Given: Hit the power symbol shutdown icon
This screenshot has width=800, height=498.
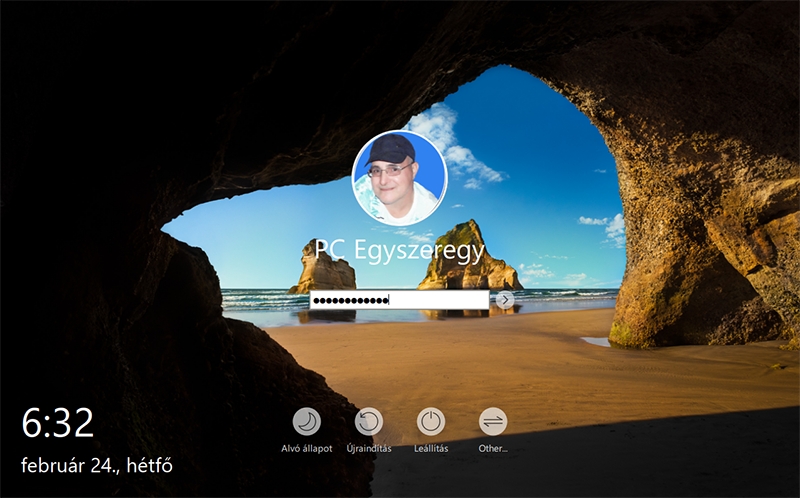Looking at the screenshot, I should (431, 421).
